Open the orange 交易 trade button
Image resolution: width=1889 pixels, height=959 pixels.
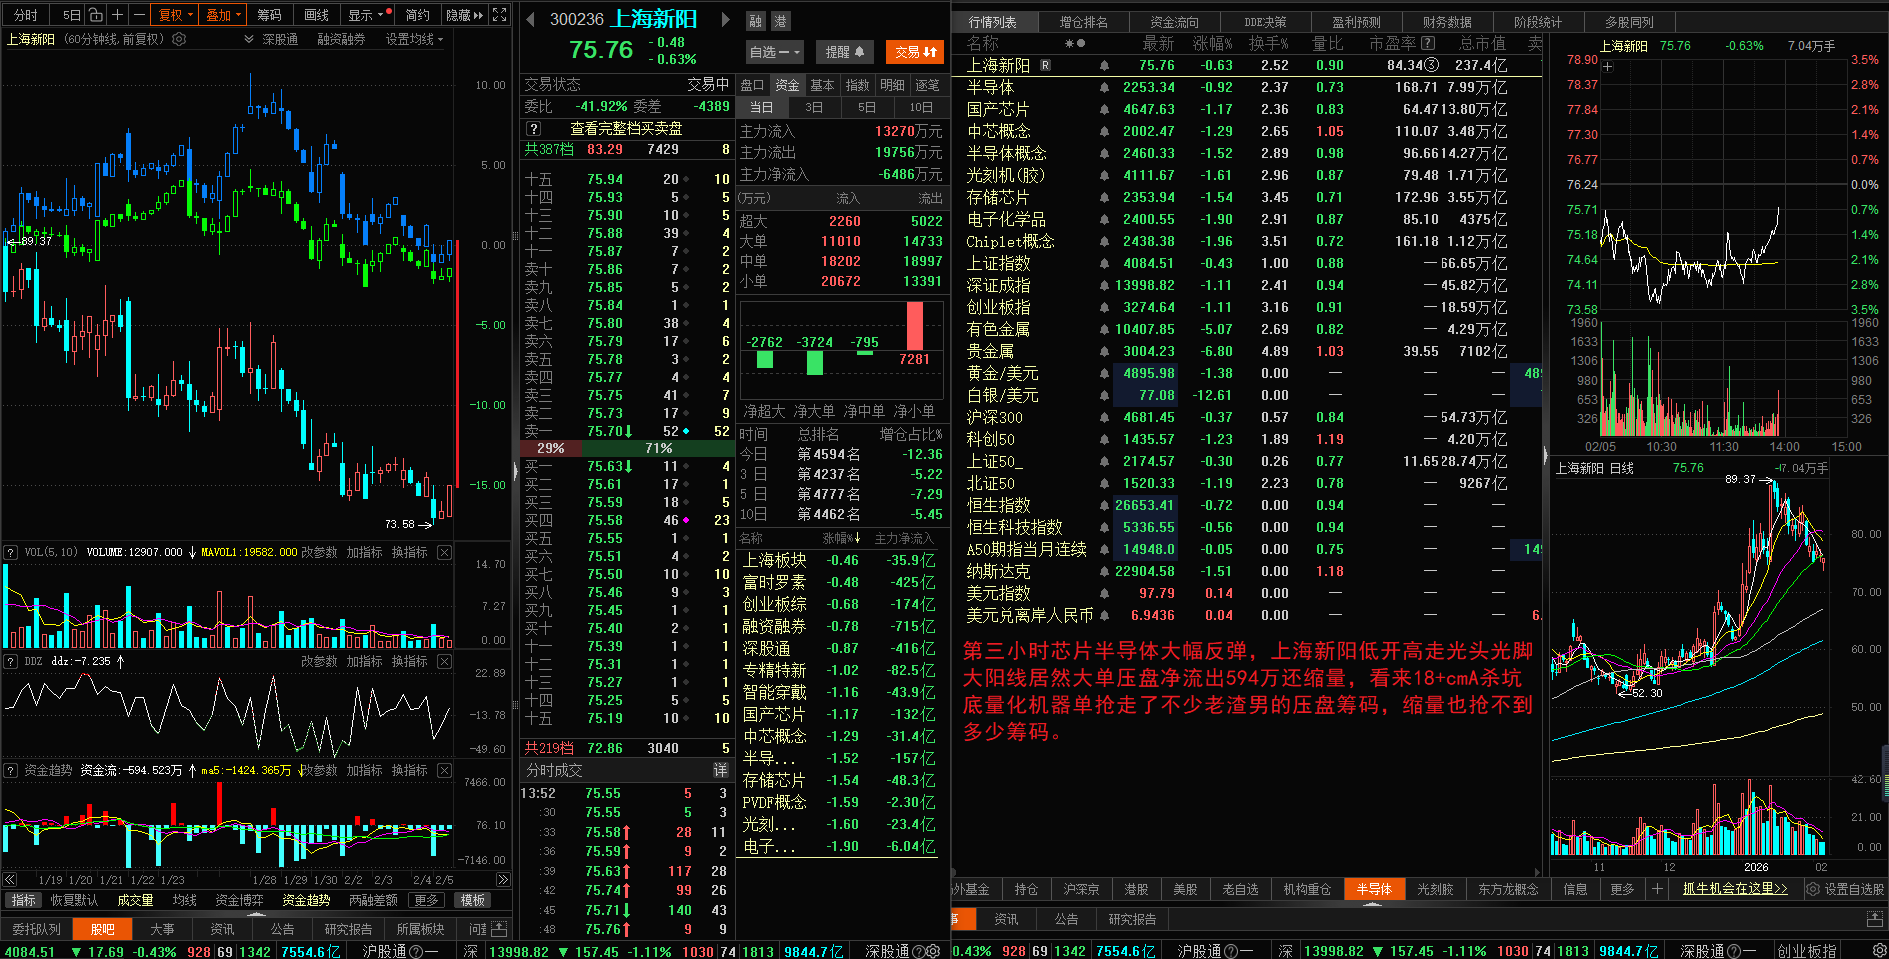[916, 52]
